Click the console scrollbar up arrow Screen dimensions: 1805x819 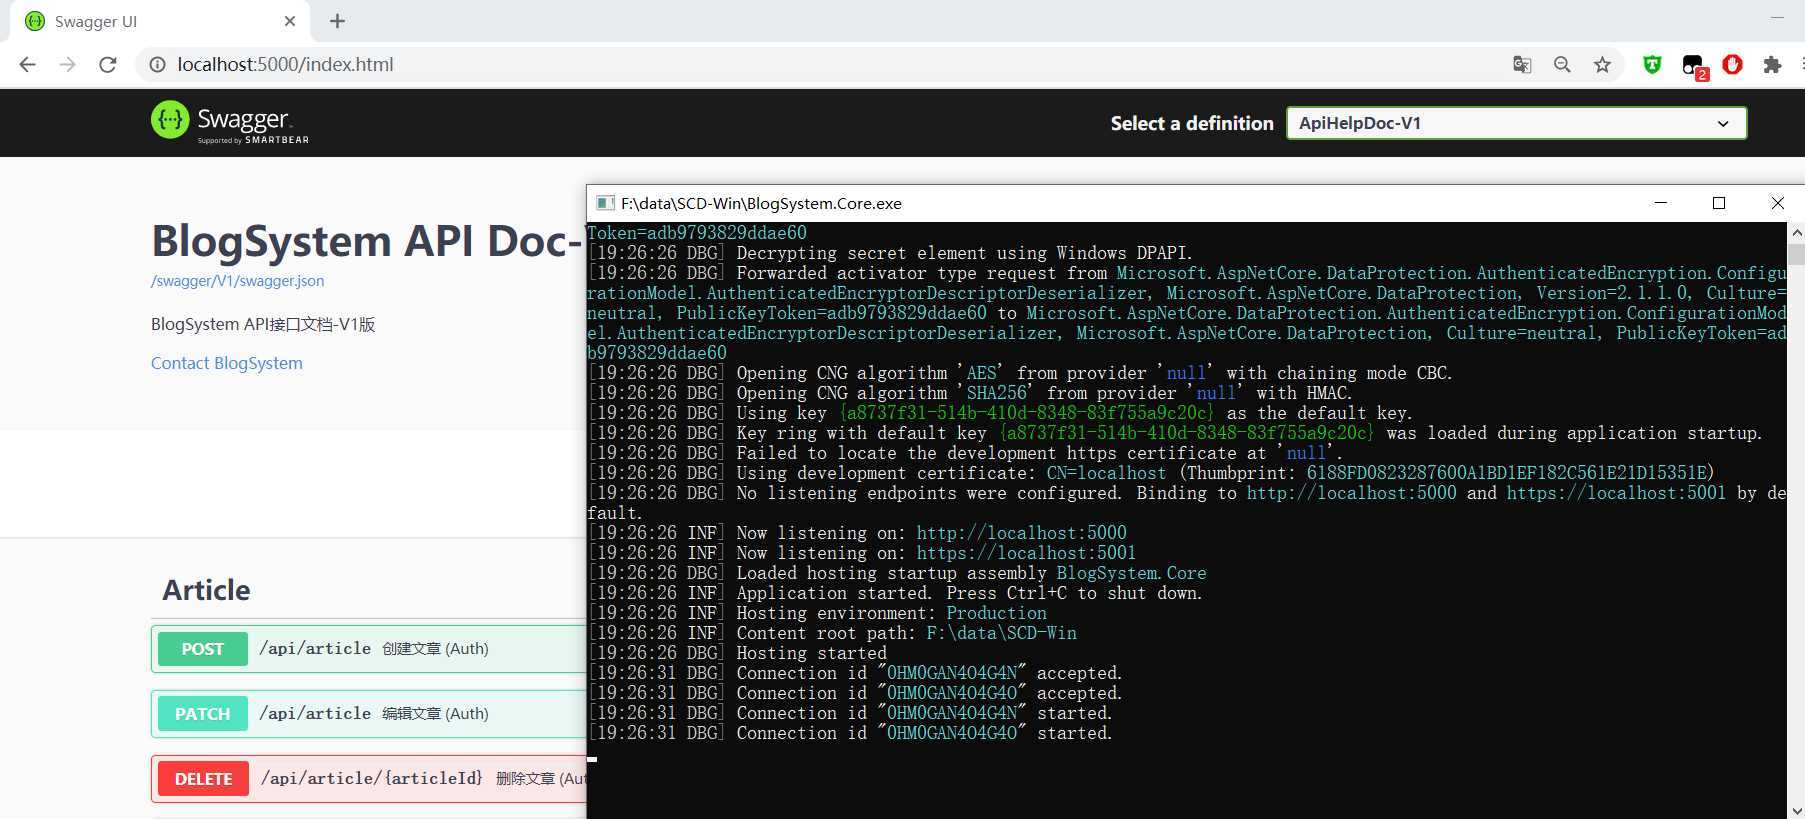click(1796, 232)
